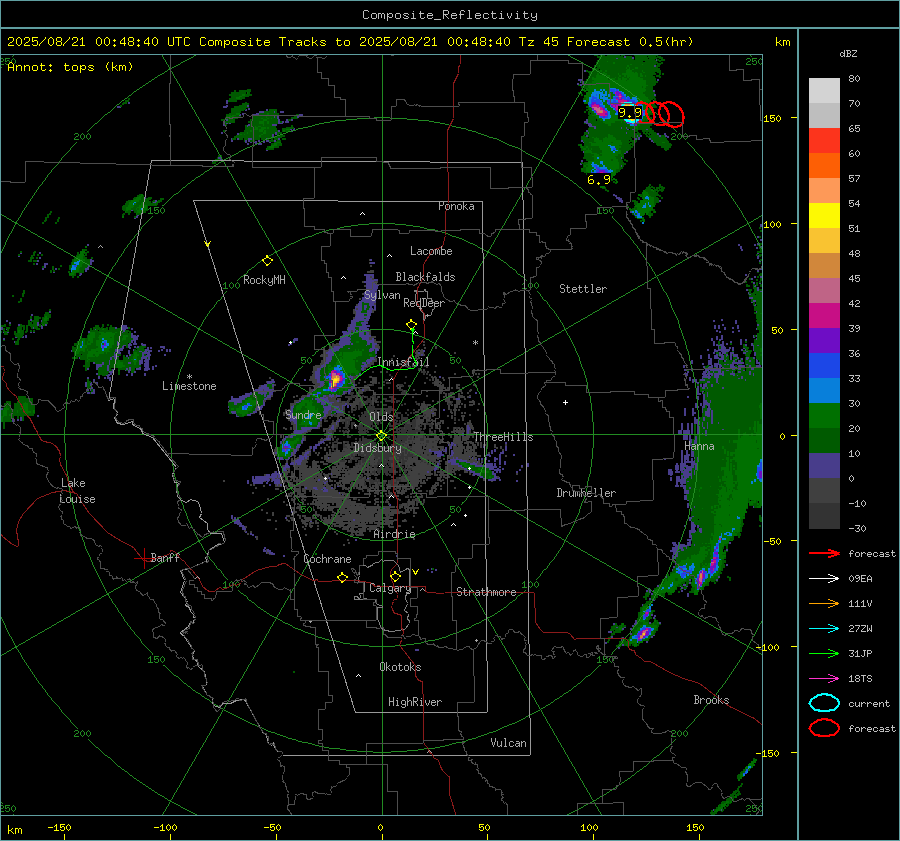The height and width of the screenshot is (841, 900).
Task: Click the UTC timestamp header text
Action: (99, 42)
